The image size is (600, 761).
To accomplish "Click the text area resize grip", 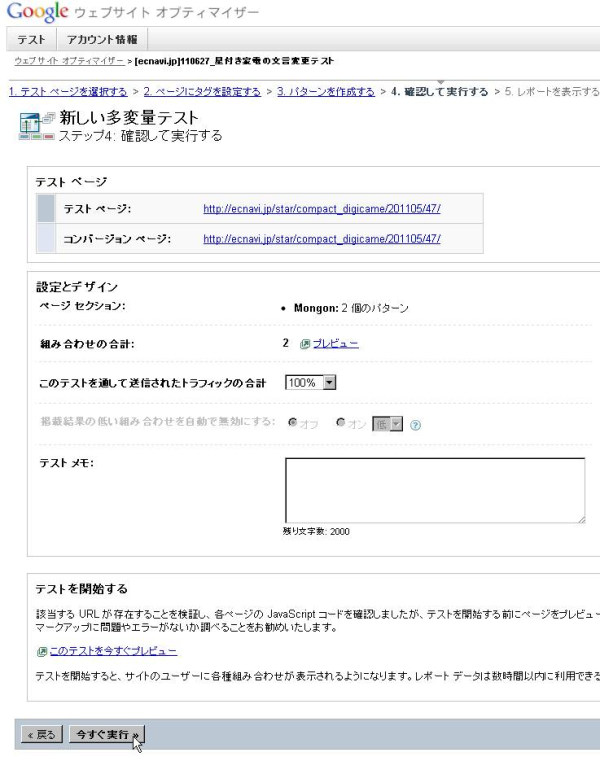I will 581,519.
